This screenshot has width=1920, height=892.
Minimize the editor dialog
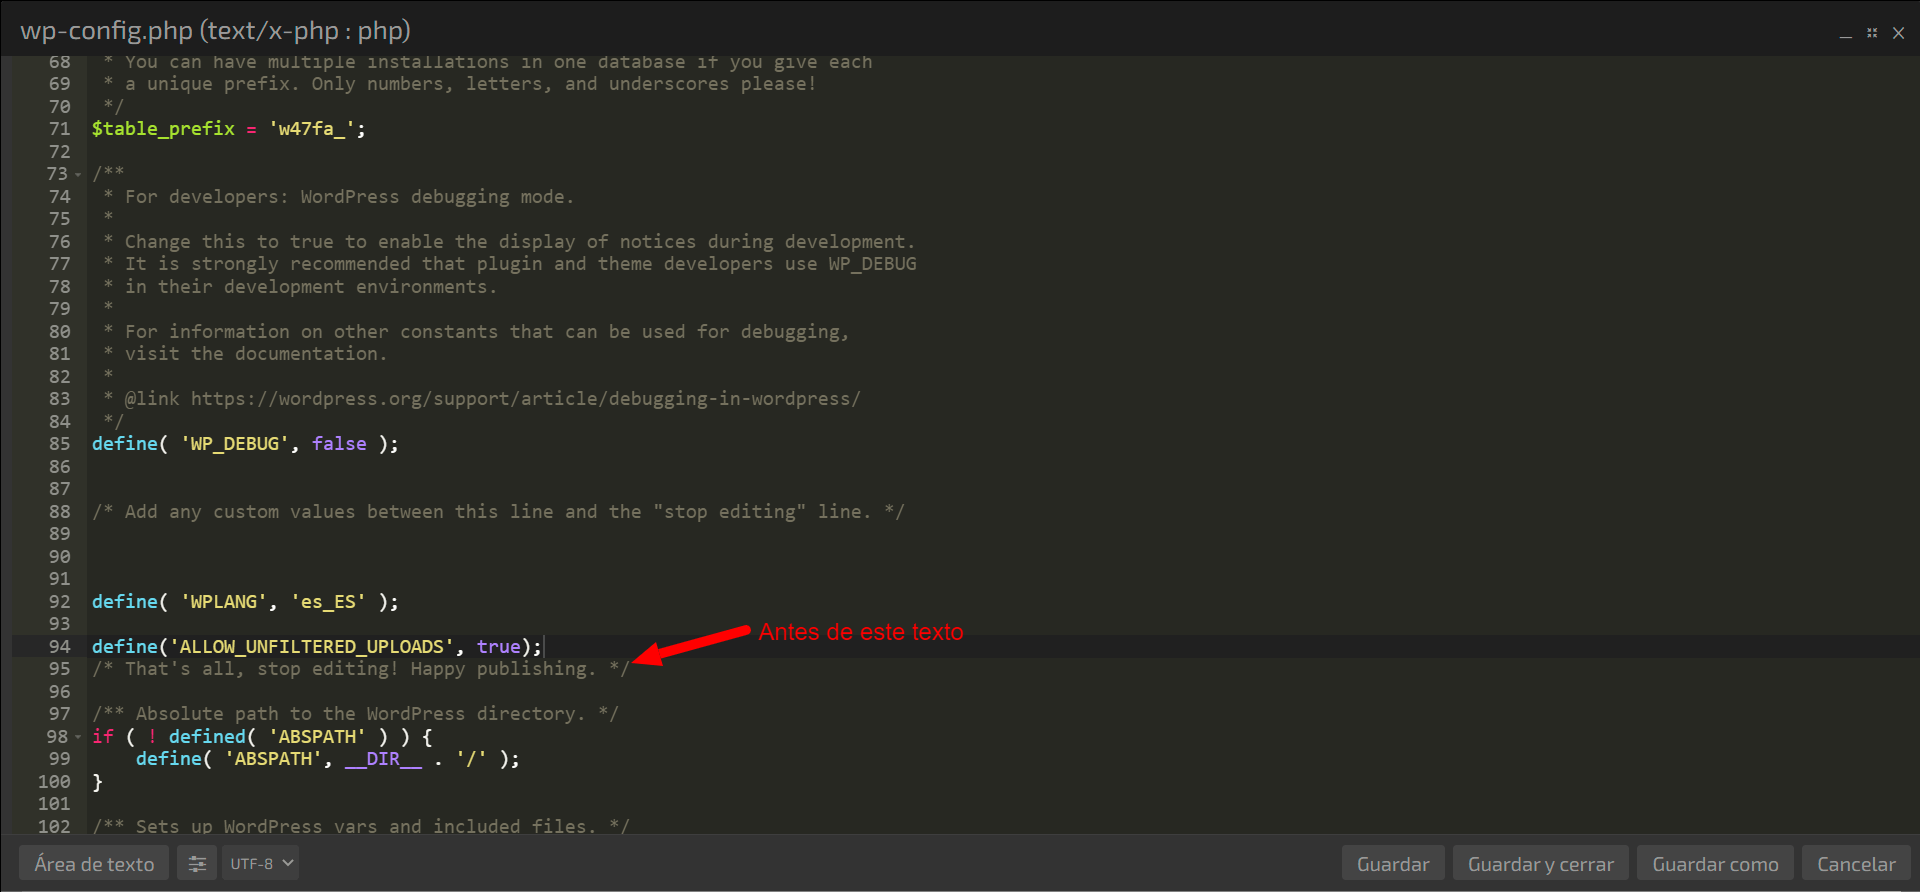click(x=1846, y=34)
